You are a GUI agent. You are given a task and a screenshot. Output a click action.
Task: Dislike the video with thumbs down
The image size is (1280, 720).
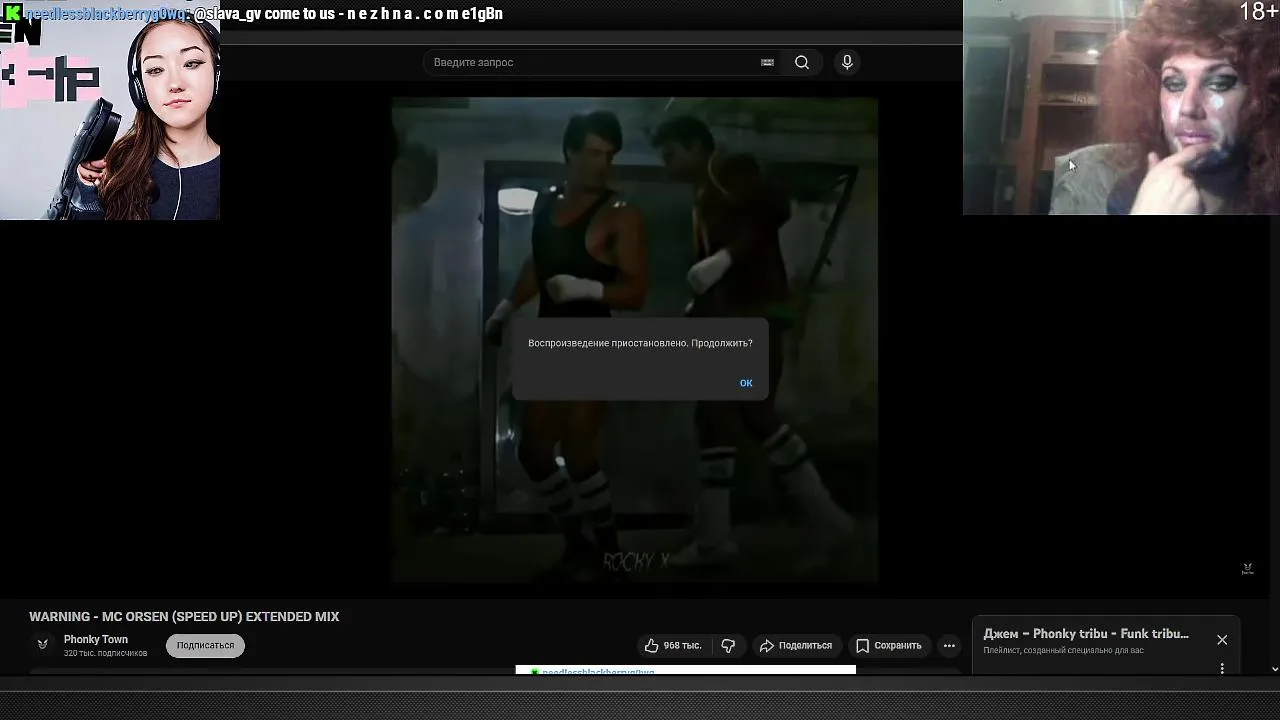(x=729, y=646)
